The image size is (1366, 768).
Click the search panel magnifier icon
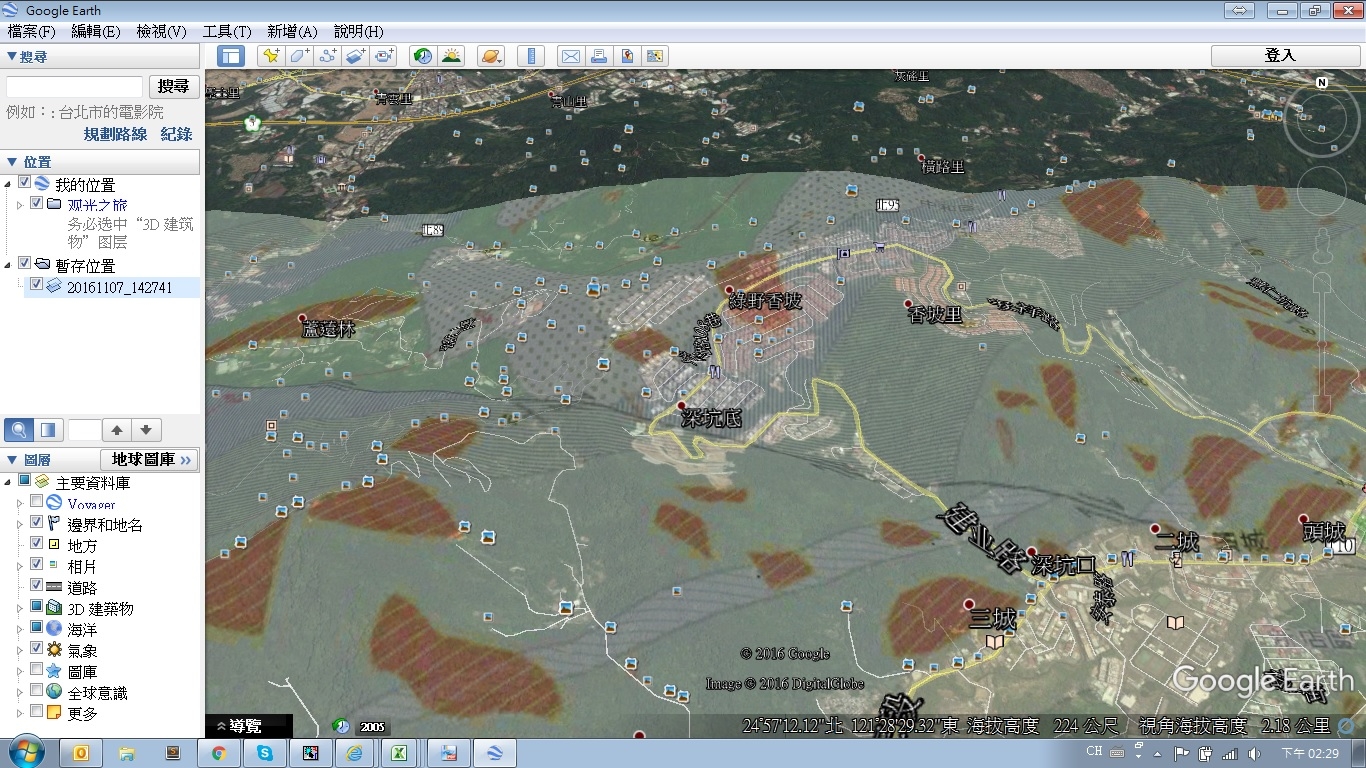coord(19,430)
